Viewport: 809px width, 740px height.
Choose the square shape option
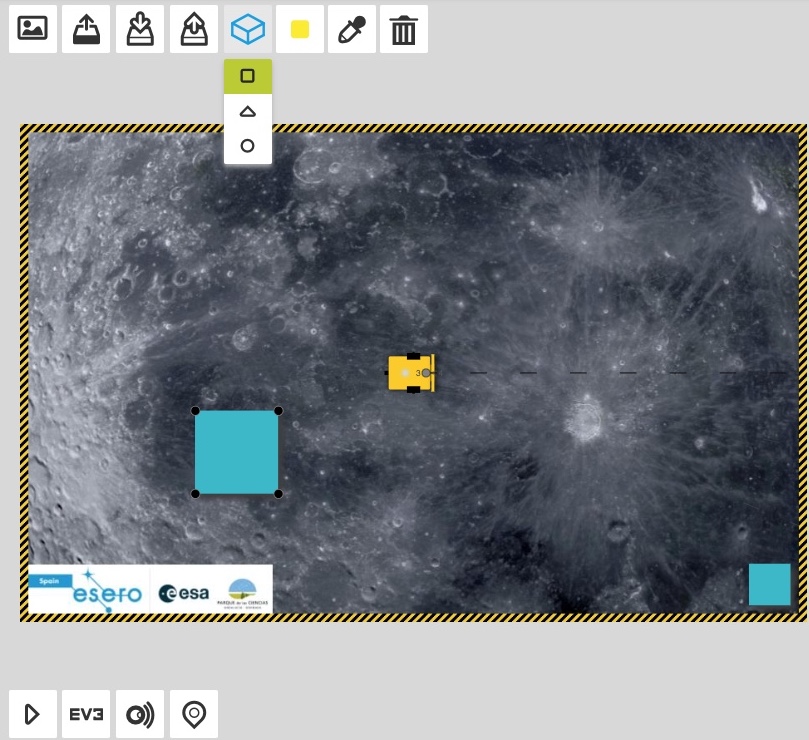(x=248, y=76)
